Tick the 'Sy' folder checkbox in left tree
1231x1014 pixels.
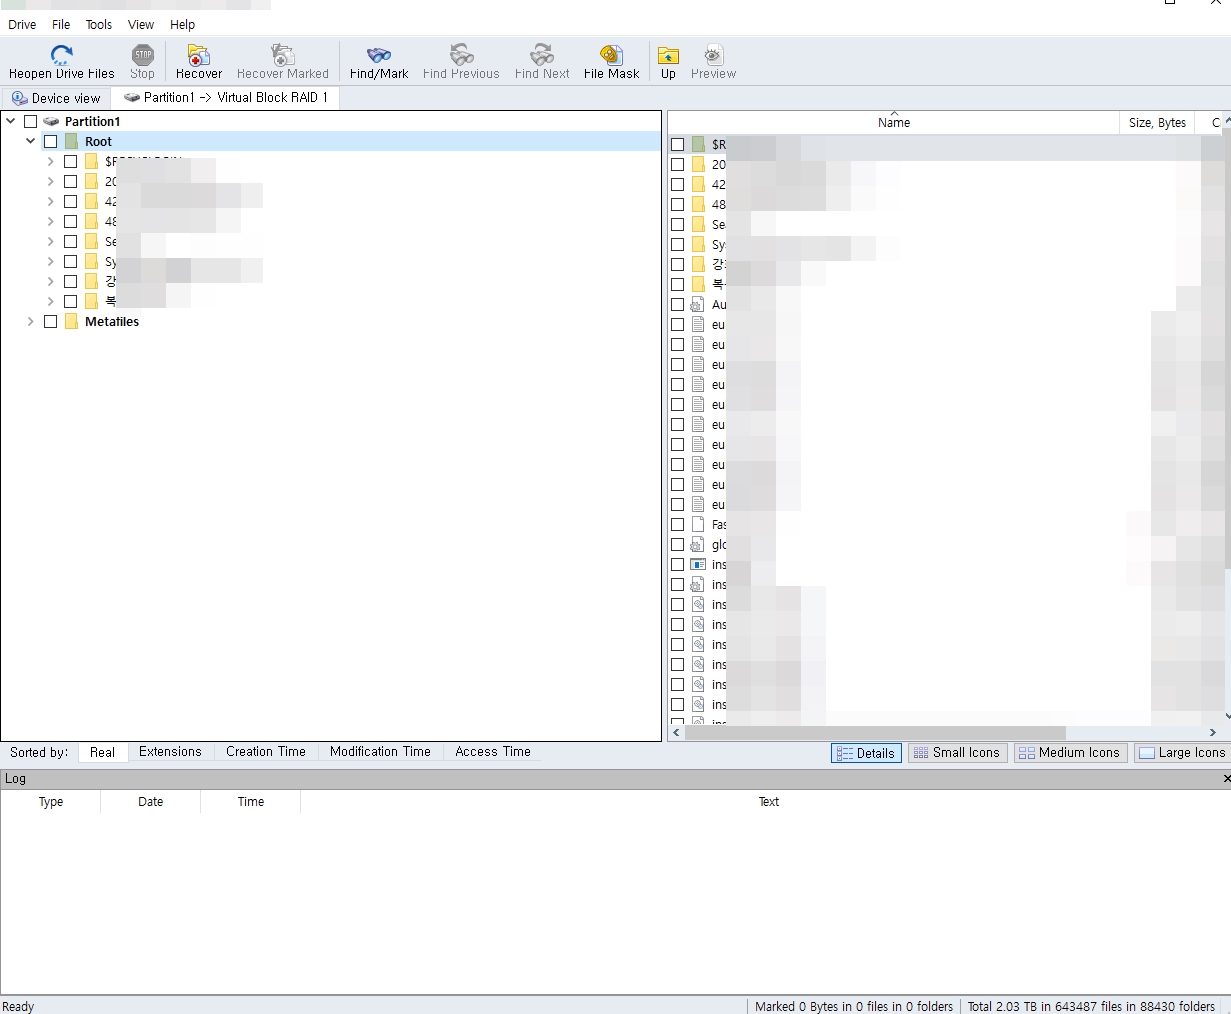(70, 261)
